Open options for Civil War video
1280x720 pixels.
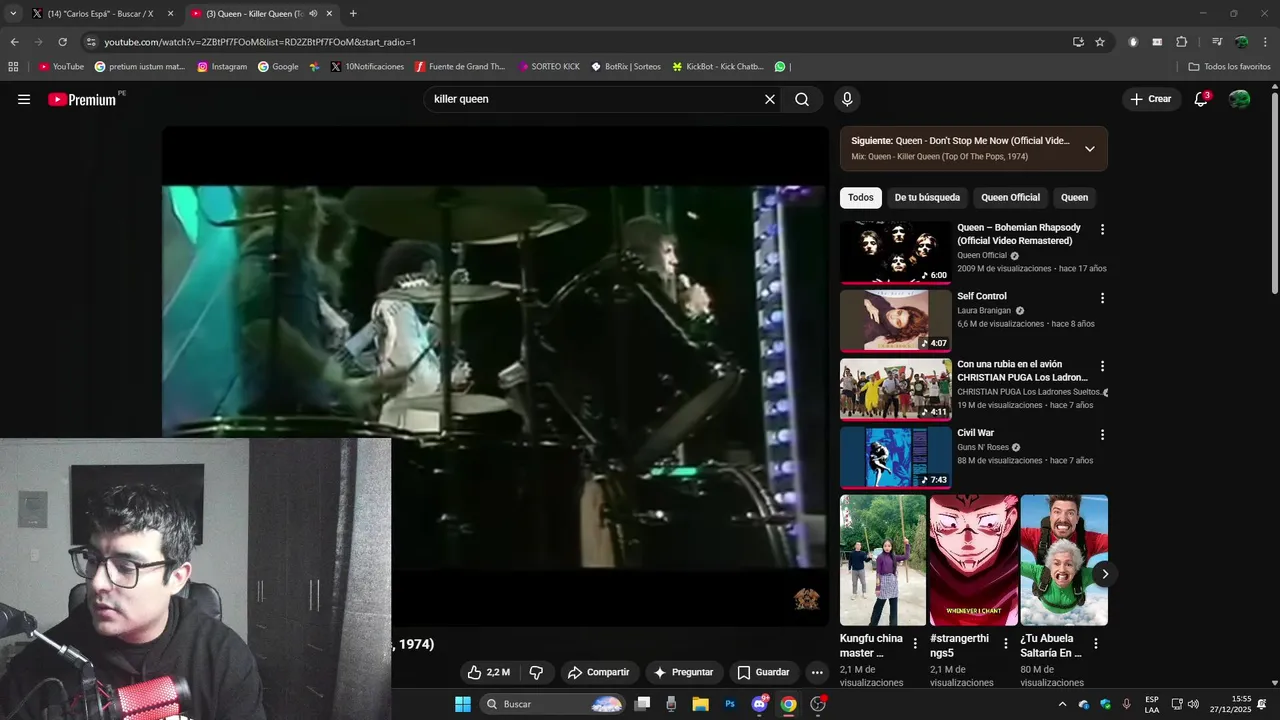coord(1102,435)
